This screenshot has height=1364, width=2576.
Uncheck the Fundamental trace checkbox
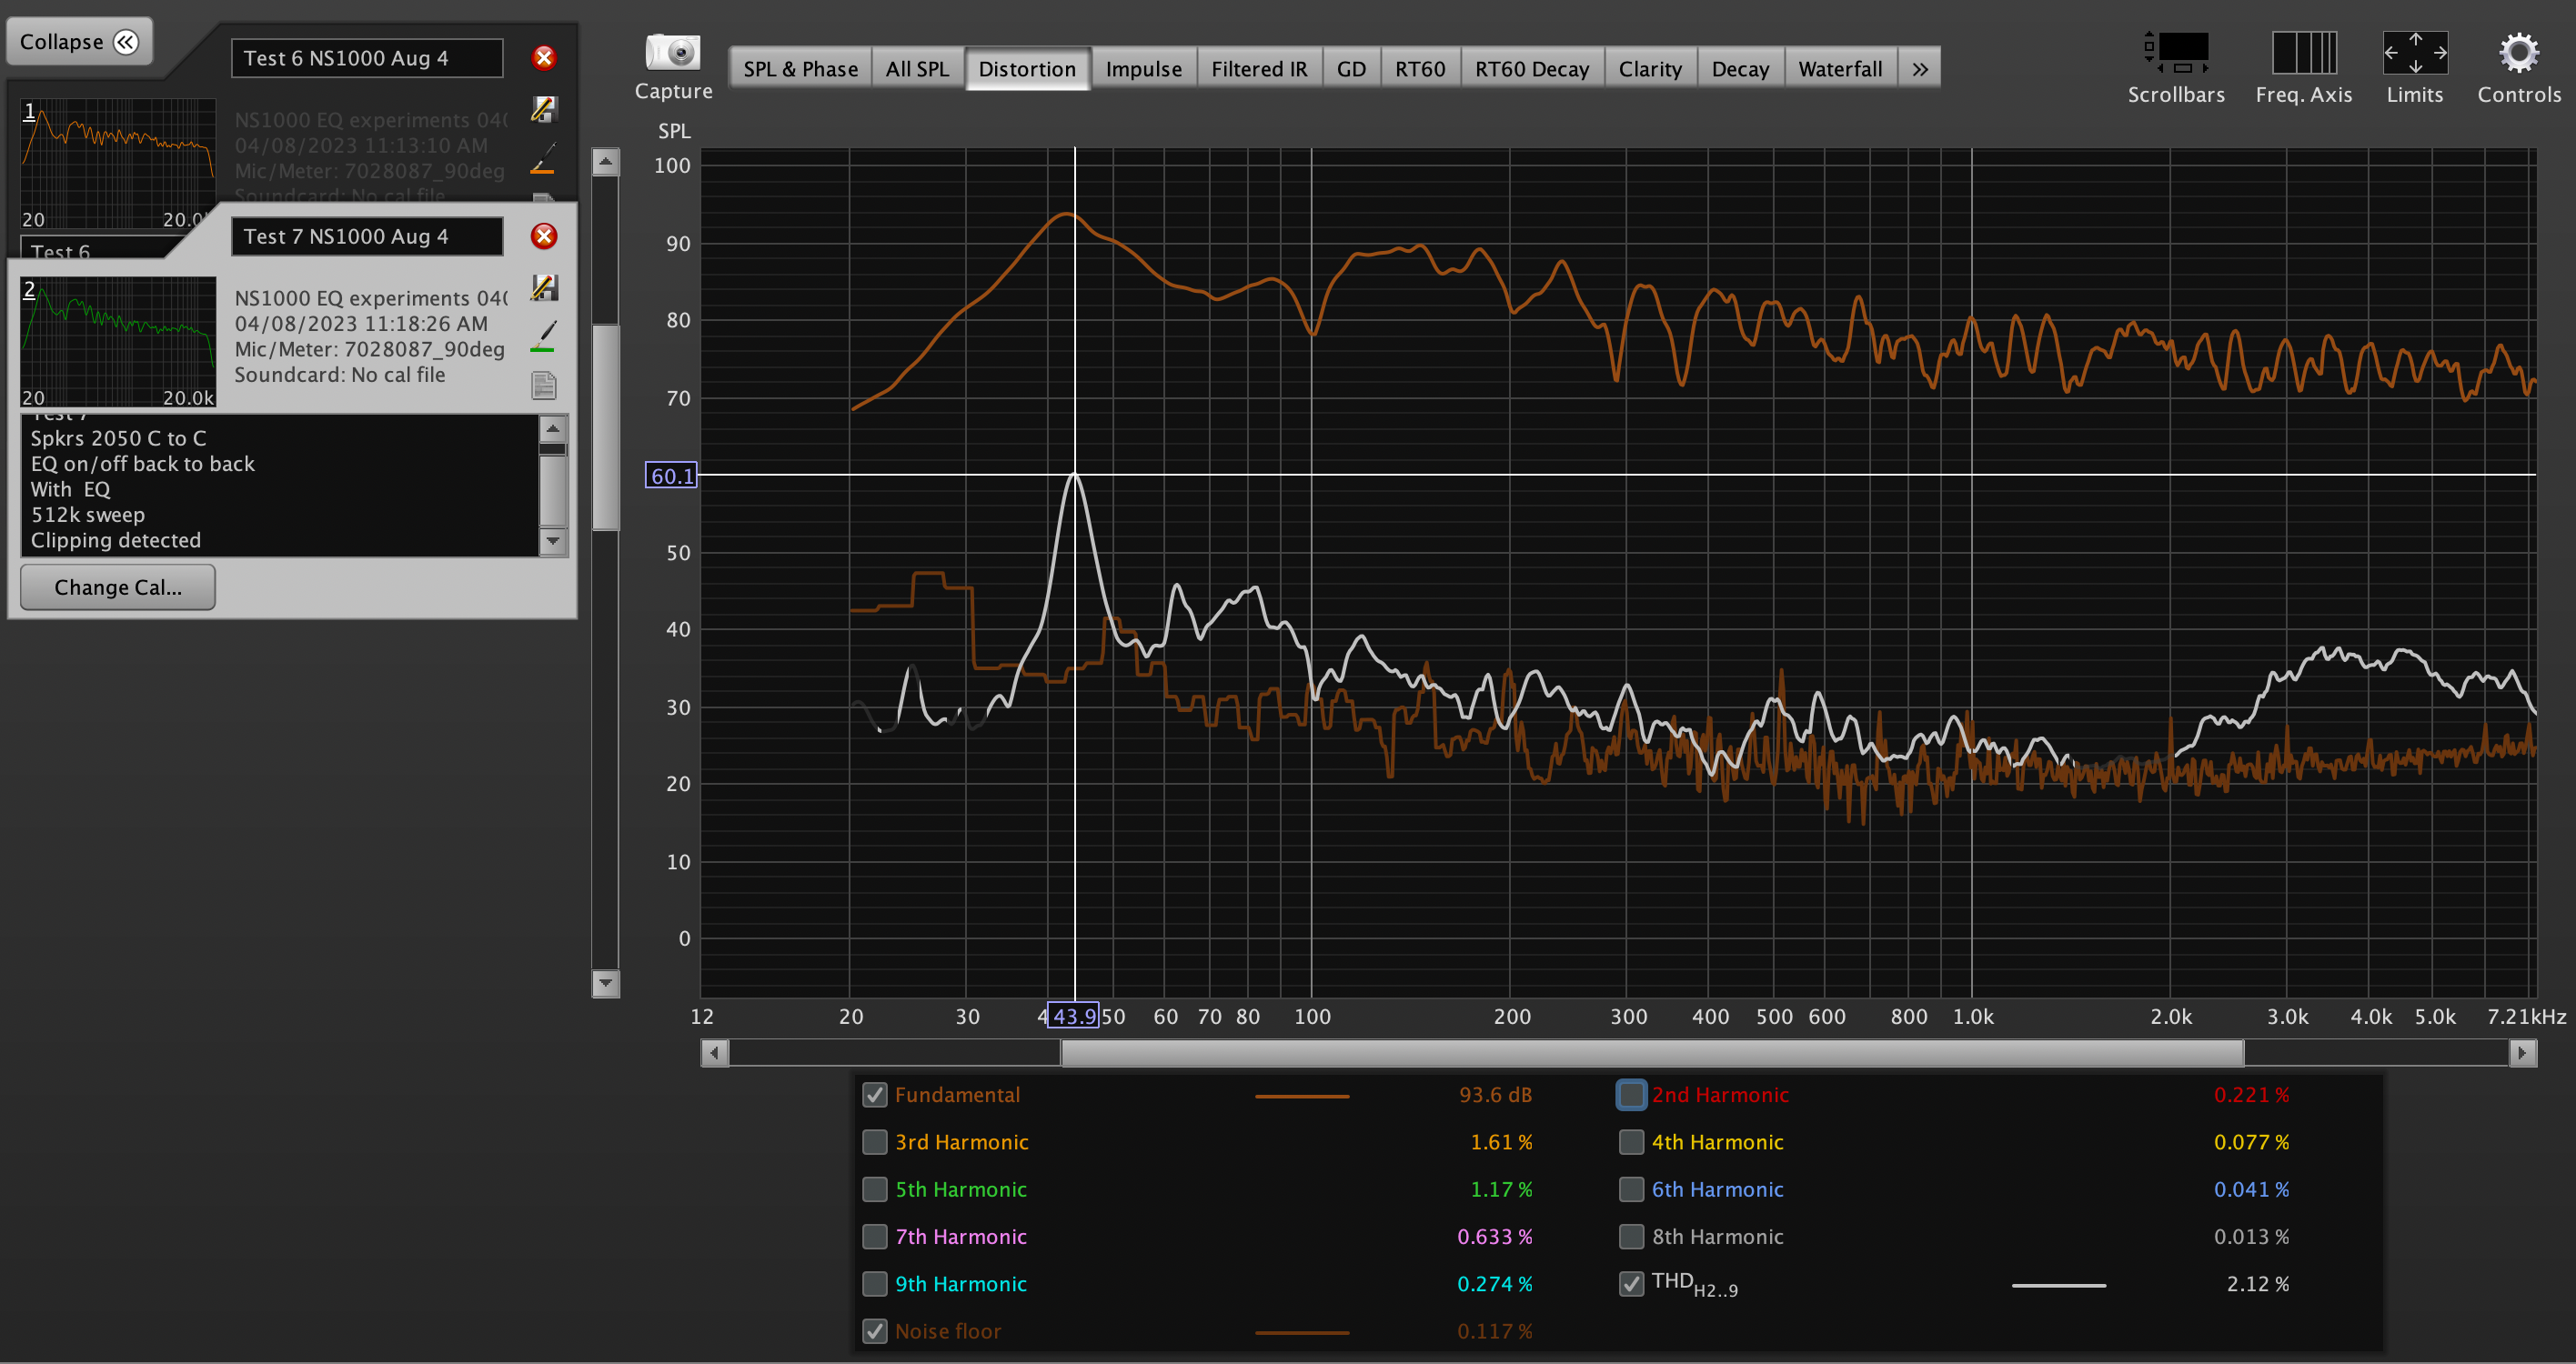(875, 1095)
